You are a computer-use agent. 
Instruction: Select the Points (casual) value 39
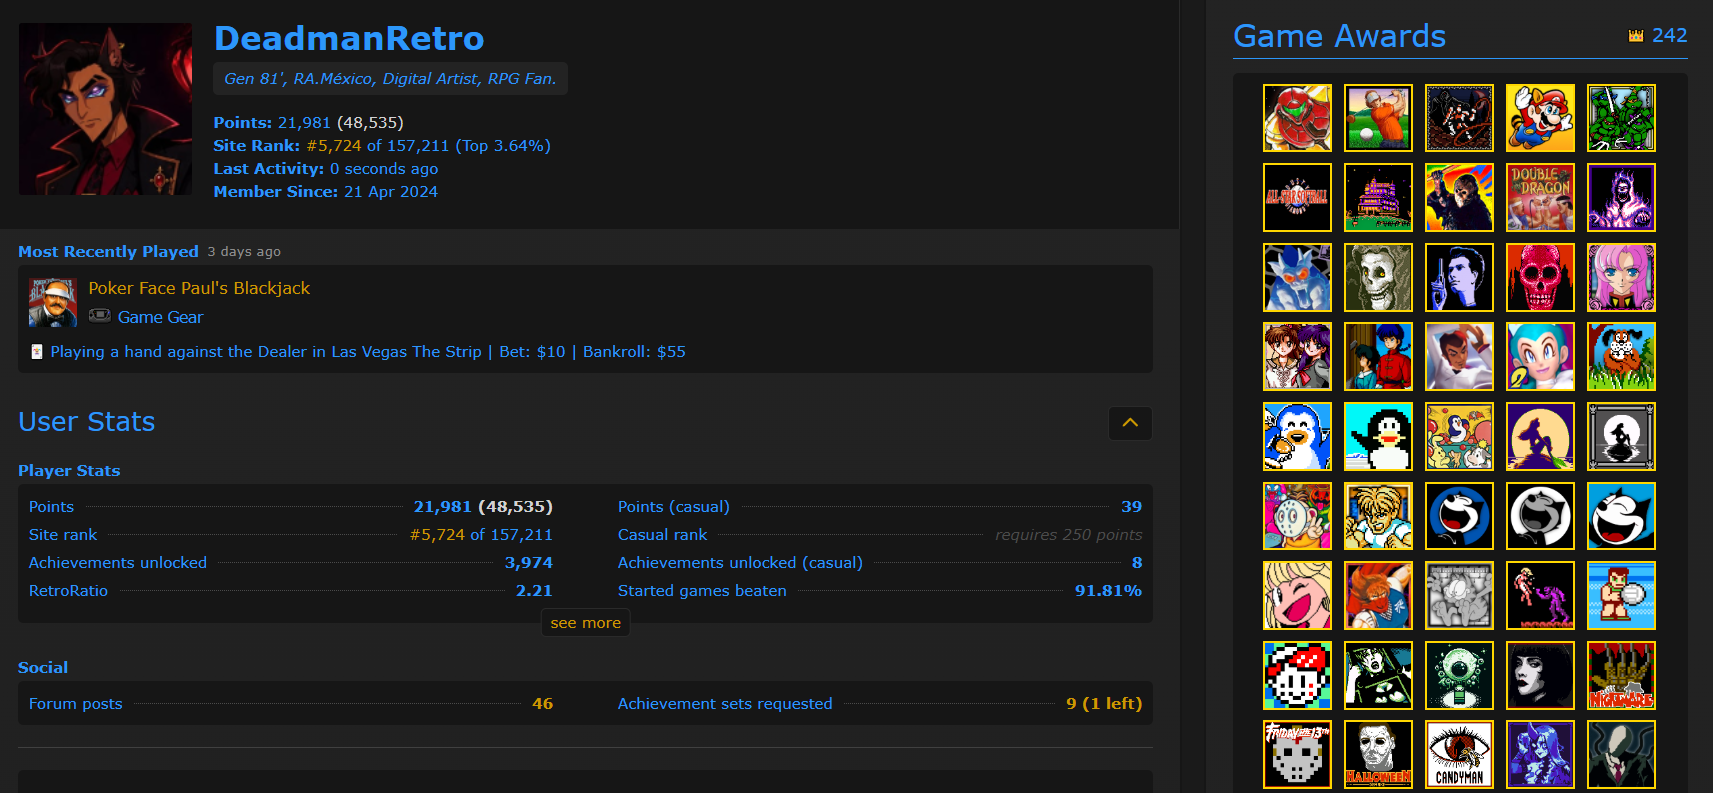pos(1131,507)
